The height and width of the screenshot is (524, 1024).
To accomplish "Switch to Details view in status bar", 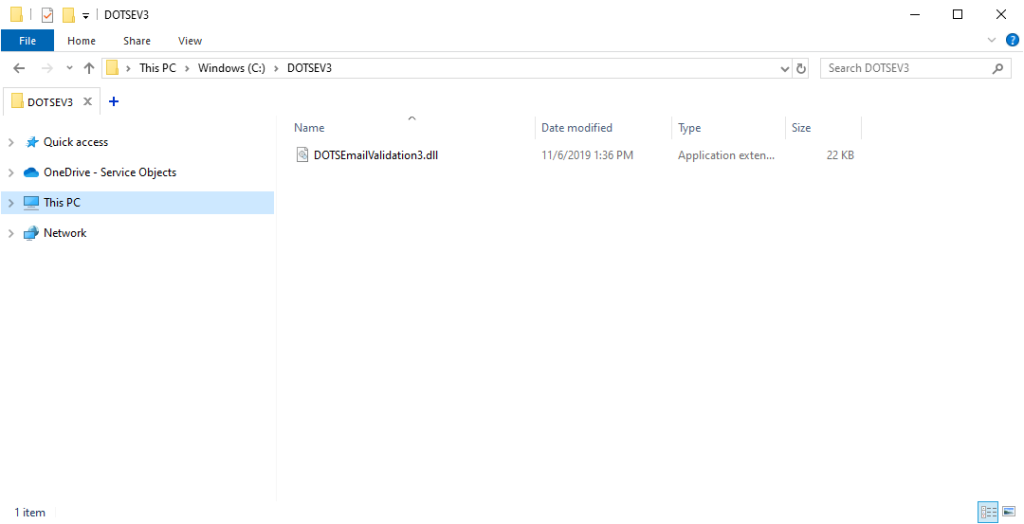I will pyautogui.click(x=989, y=512).
